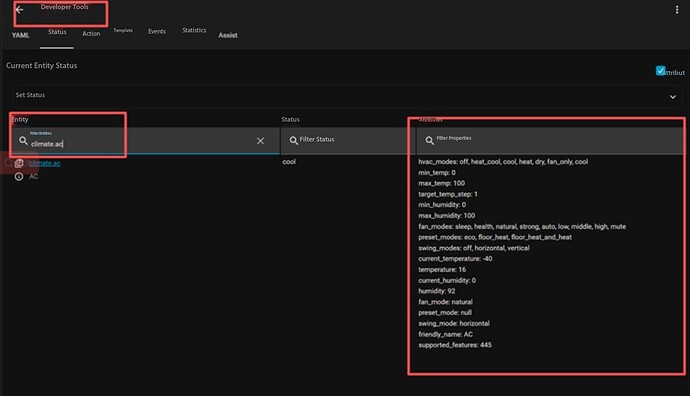
Task: Select the 'humidity: 92' line
Action: [x=437, y=291]
